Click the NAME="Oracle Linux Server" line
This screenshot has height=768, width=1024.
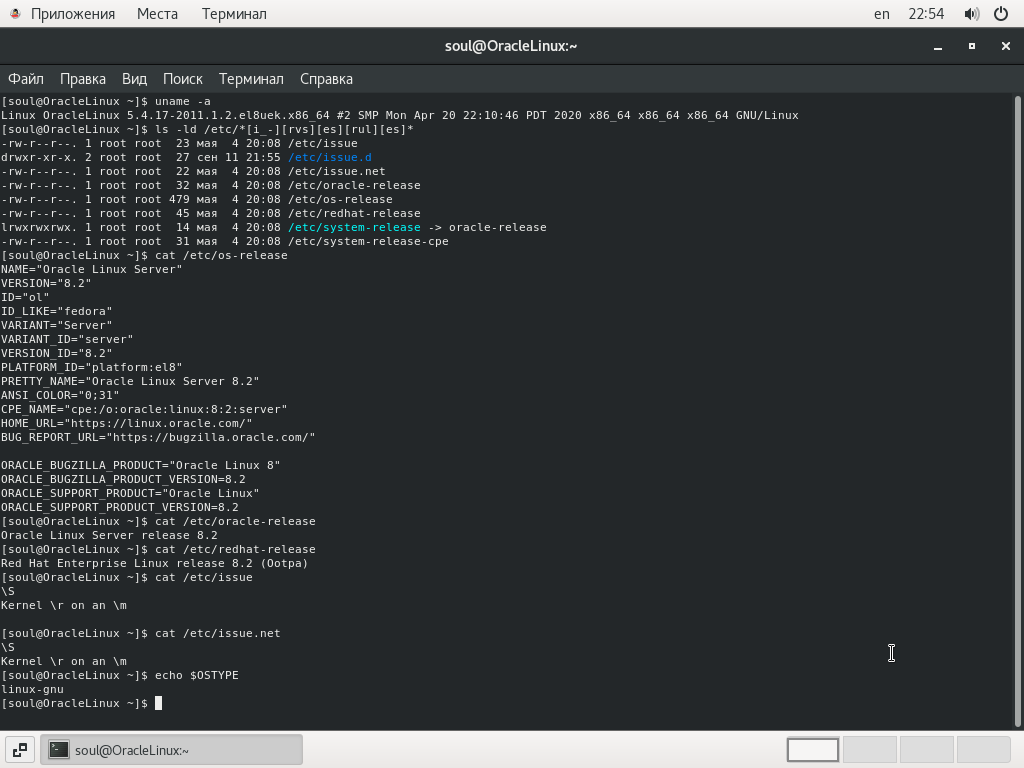pyautogui.click(x=91, y=269)
